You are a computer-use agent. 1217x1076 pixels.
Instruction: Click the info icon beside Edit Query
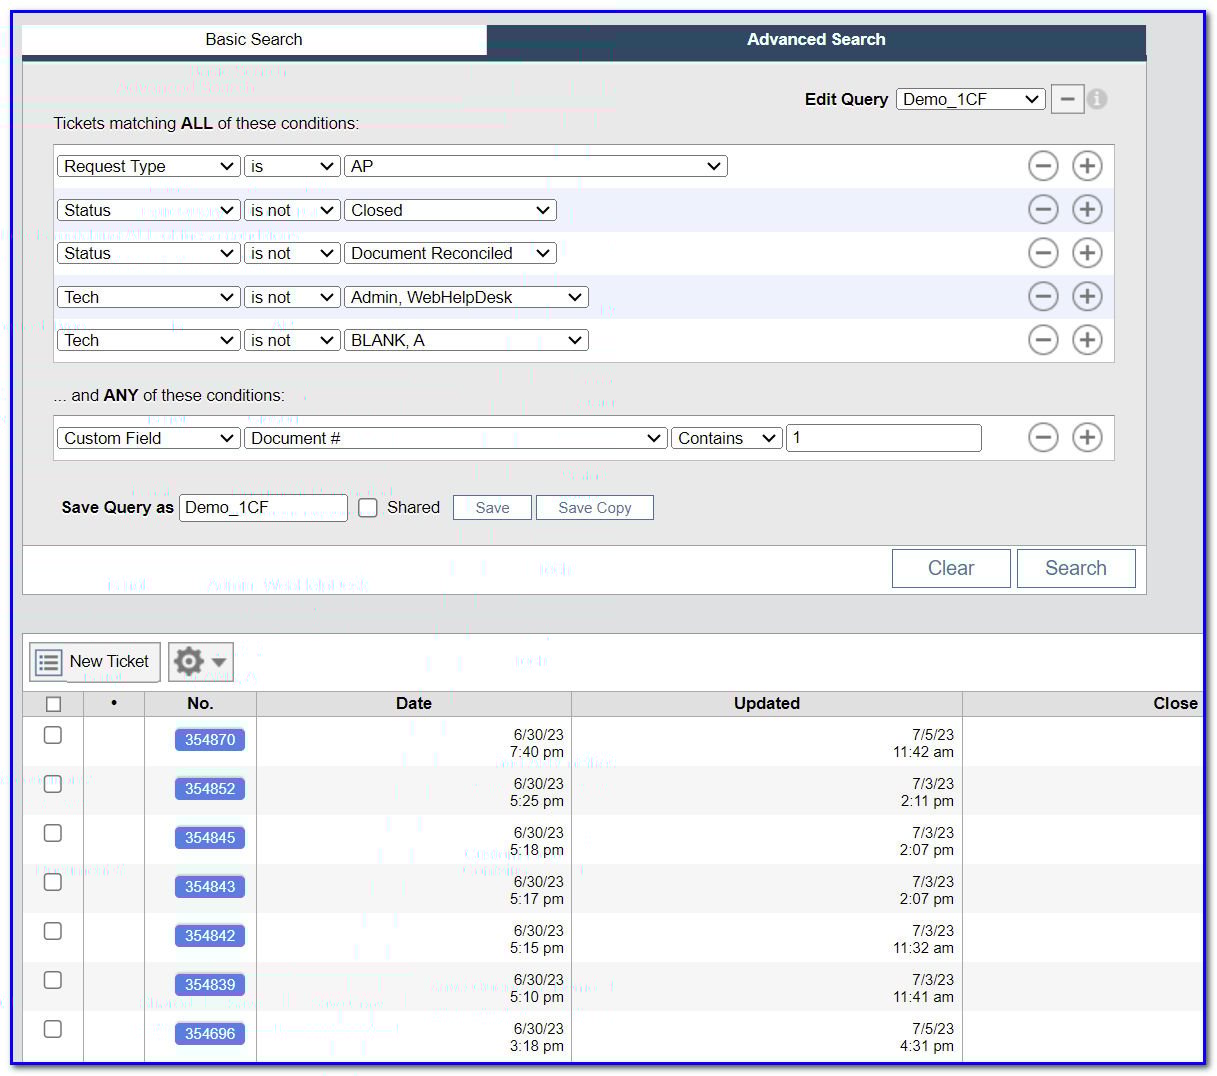(x=1097, y=99)
